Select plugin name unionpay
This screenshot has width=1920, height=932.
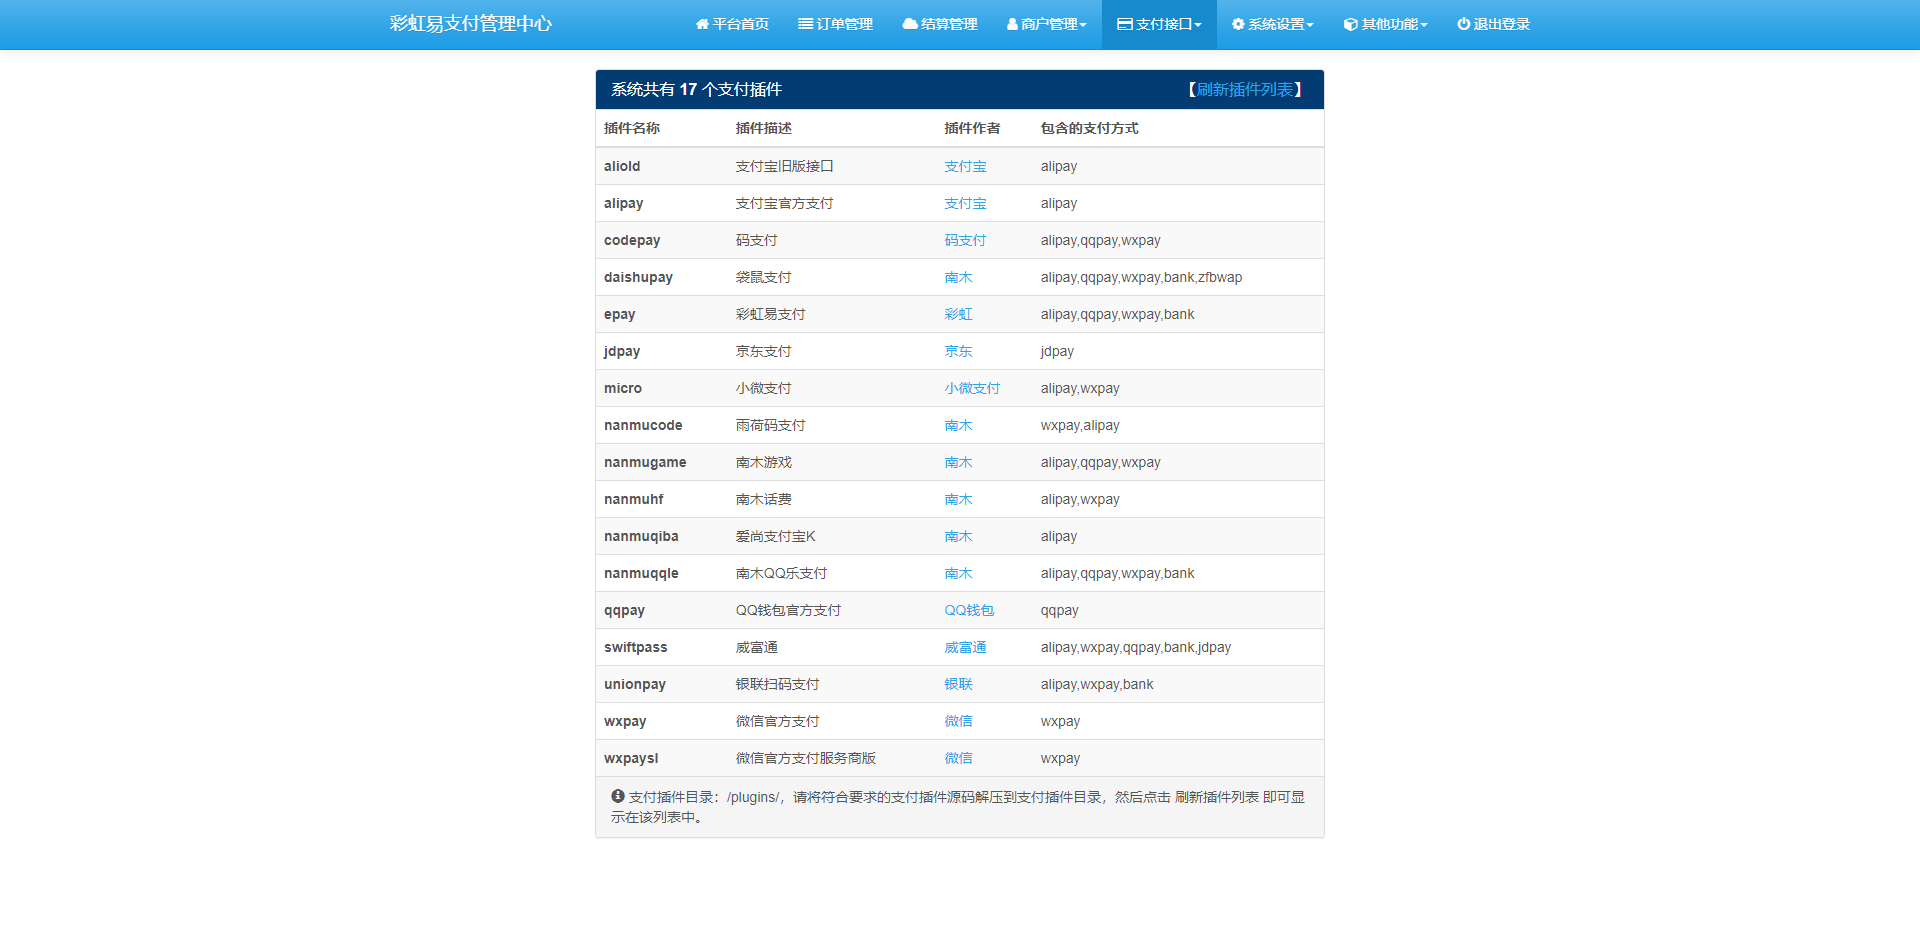pos(634,685)
